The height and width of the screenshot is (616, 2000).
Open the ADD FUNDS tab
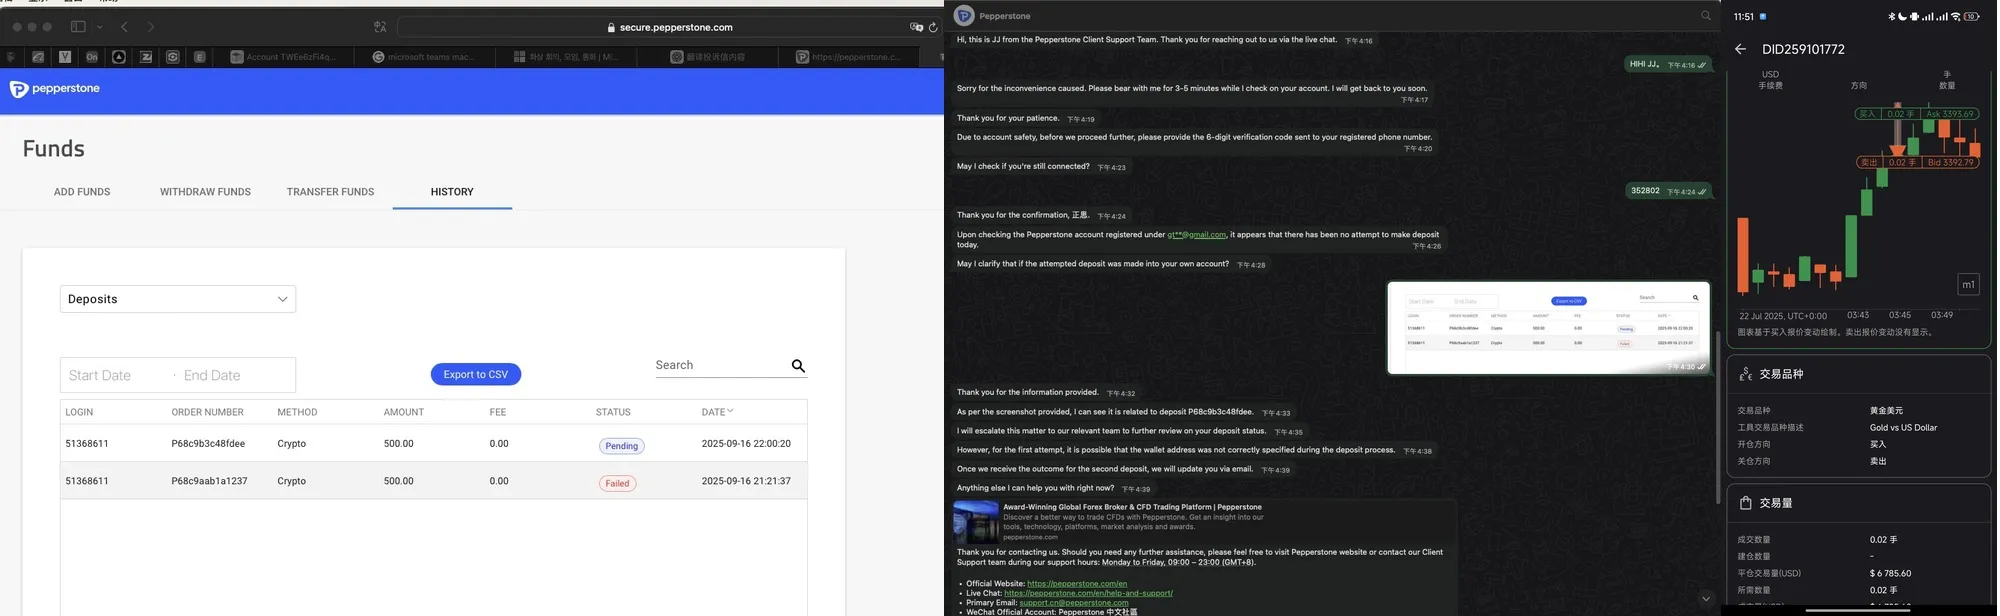pos(82,192)
